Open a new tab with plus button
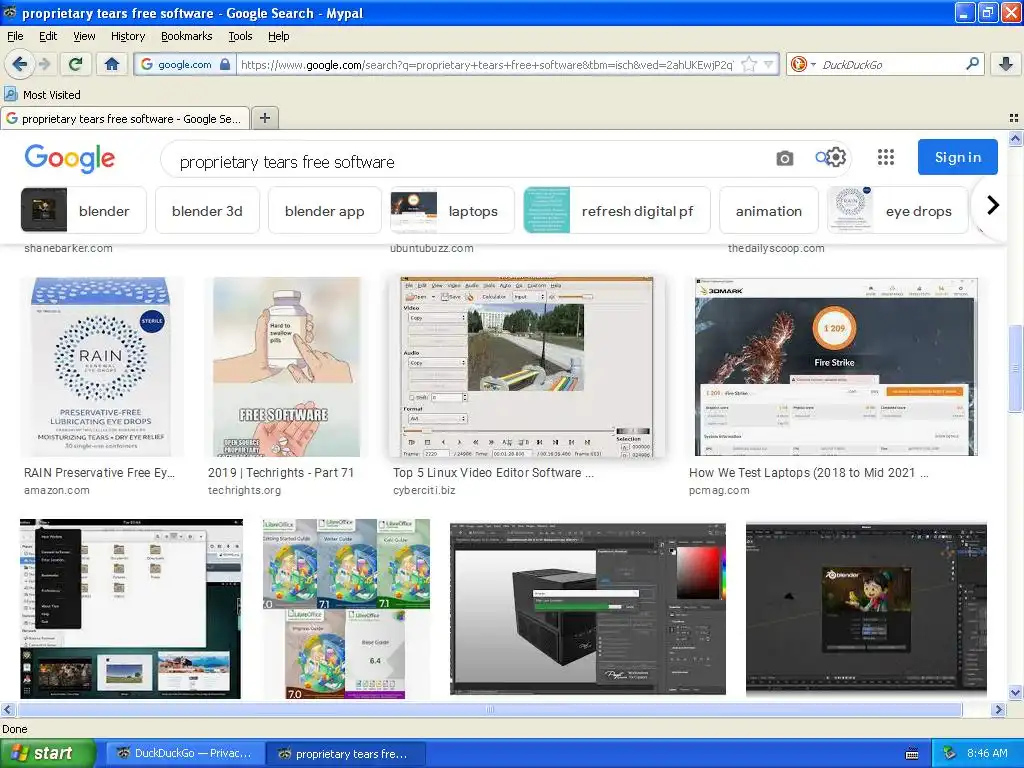1024x768 pixels. pos(264,118)
